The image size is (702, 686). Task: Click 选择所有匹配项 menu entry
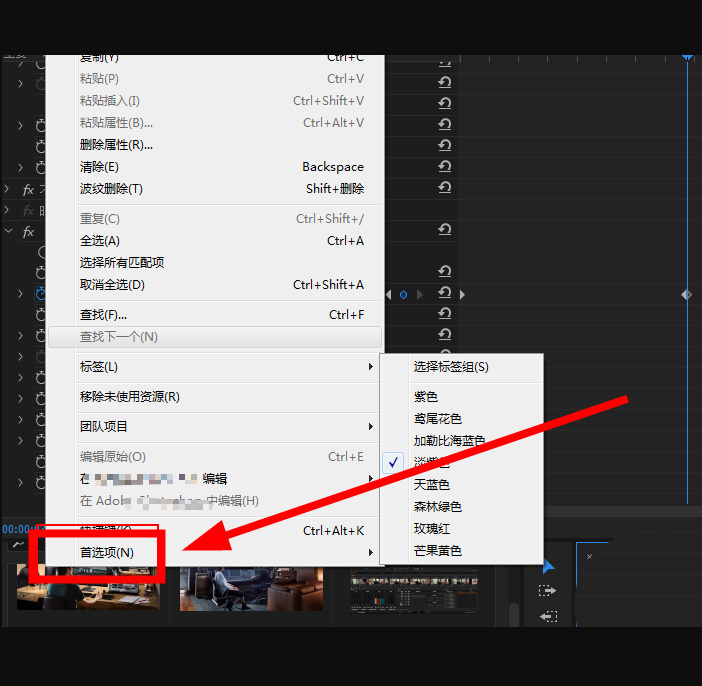(215, 263)
